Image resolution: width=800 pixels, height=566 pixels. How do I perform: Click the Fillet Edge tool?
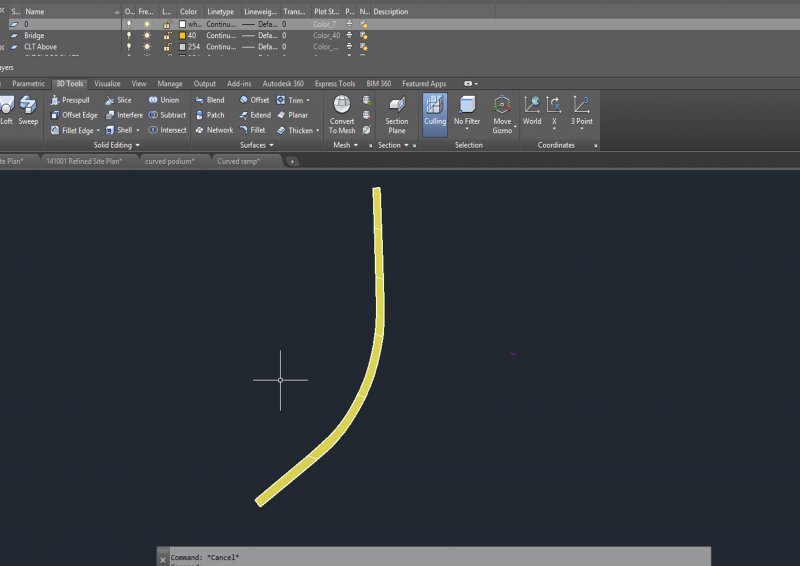[x=72, y=130]
